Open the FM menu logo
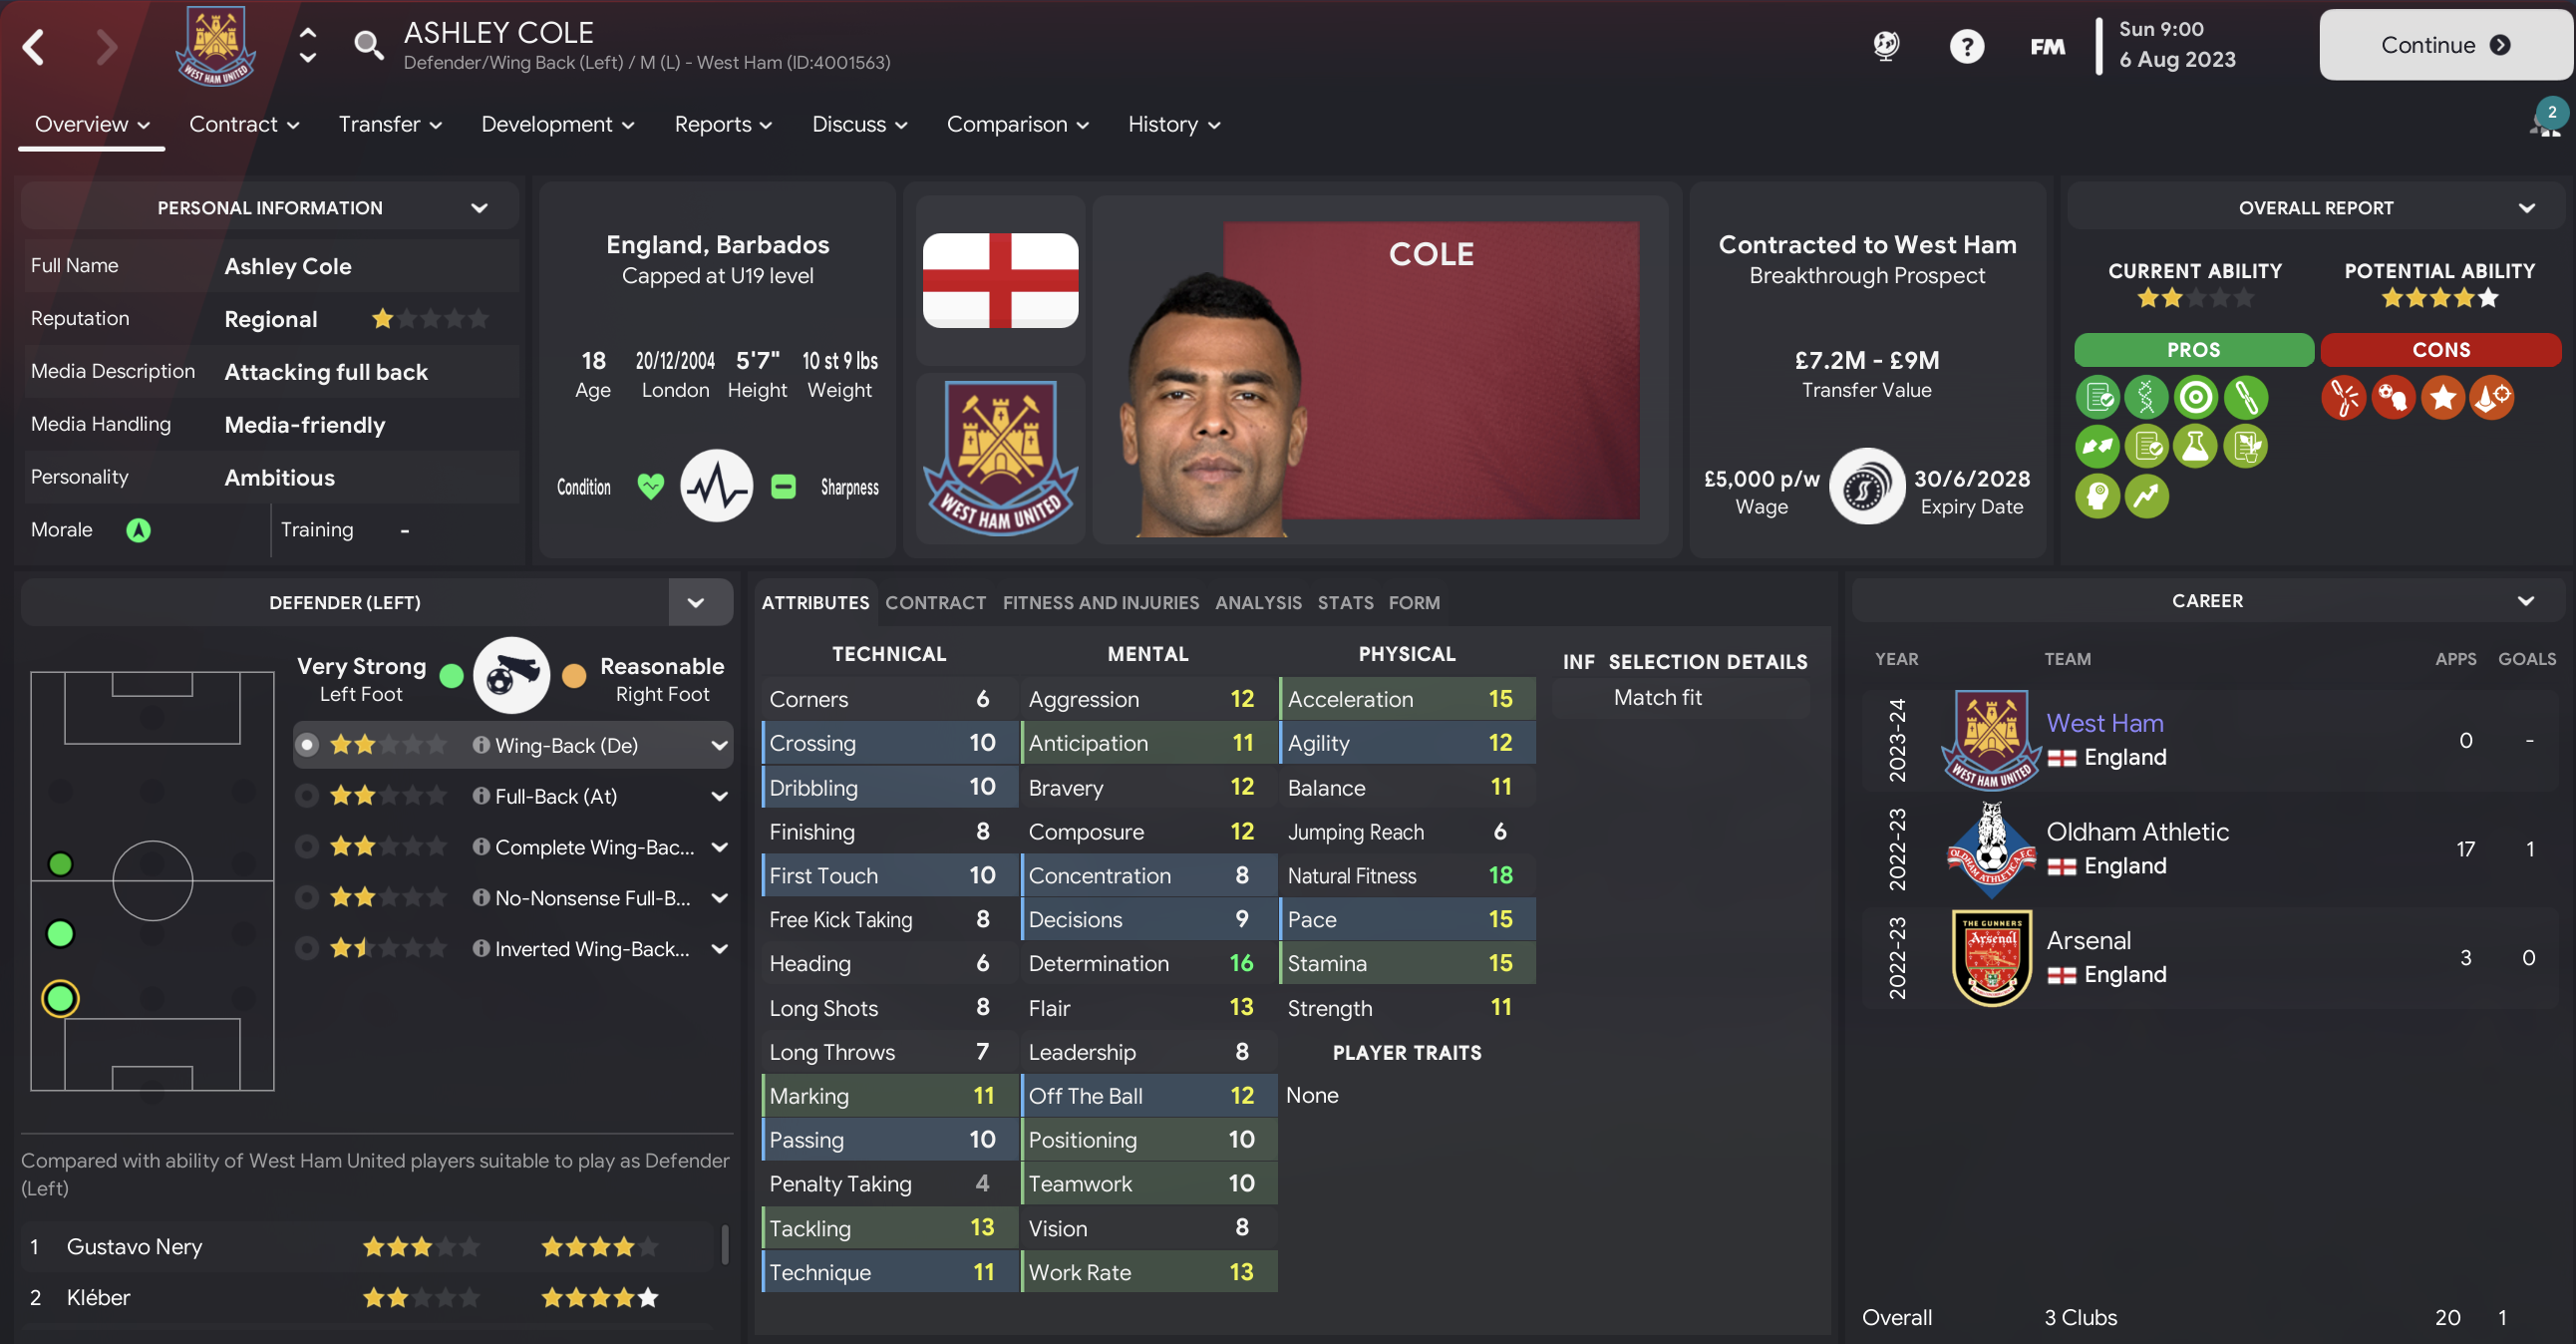 pyautogui.click(x=2046, y=46)
